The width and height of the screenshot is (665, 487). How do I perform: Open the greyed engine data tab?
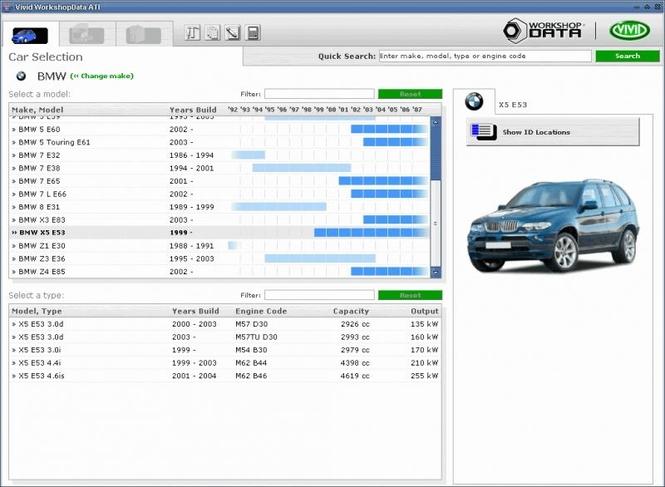[x=87, y=34]
